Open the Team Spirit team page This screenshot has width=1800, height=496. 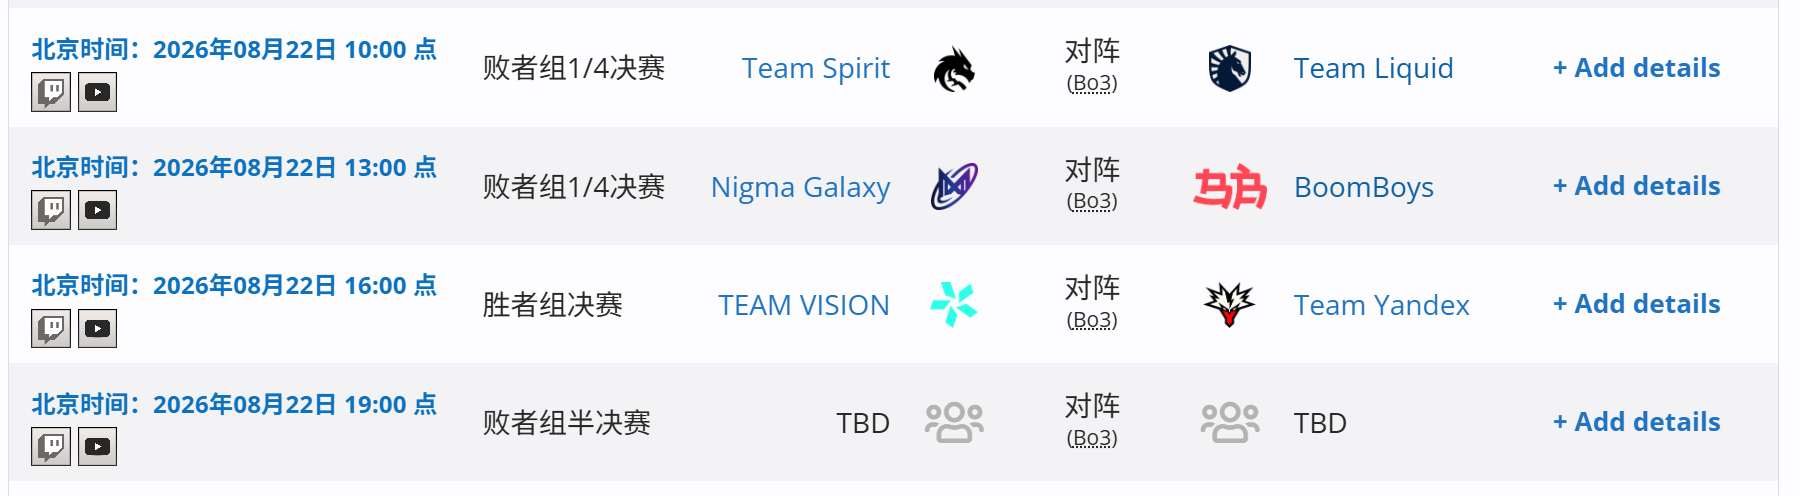(816, 68)
